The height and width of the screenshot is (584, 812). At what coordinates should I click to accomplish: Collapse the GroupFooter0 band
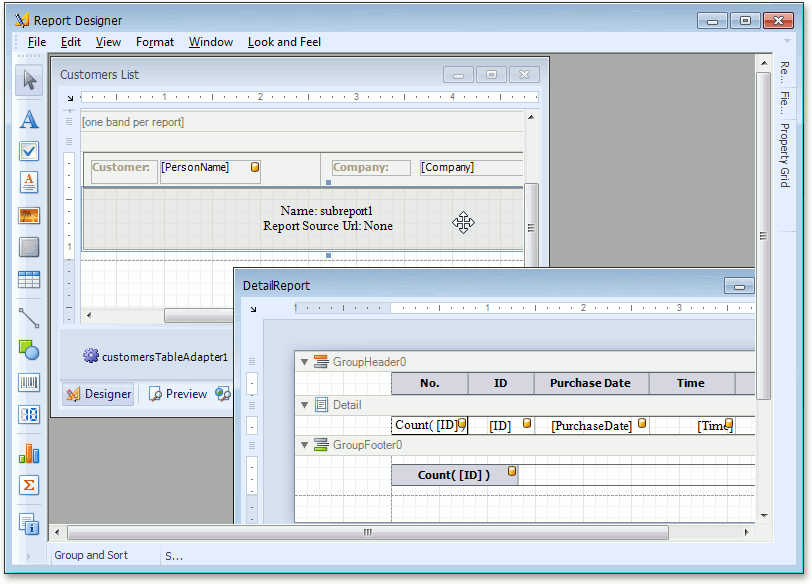click(x=305, y=445)
